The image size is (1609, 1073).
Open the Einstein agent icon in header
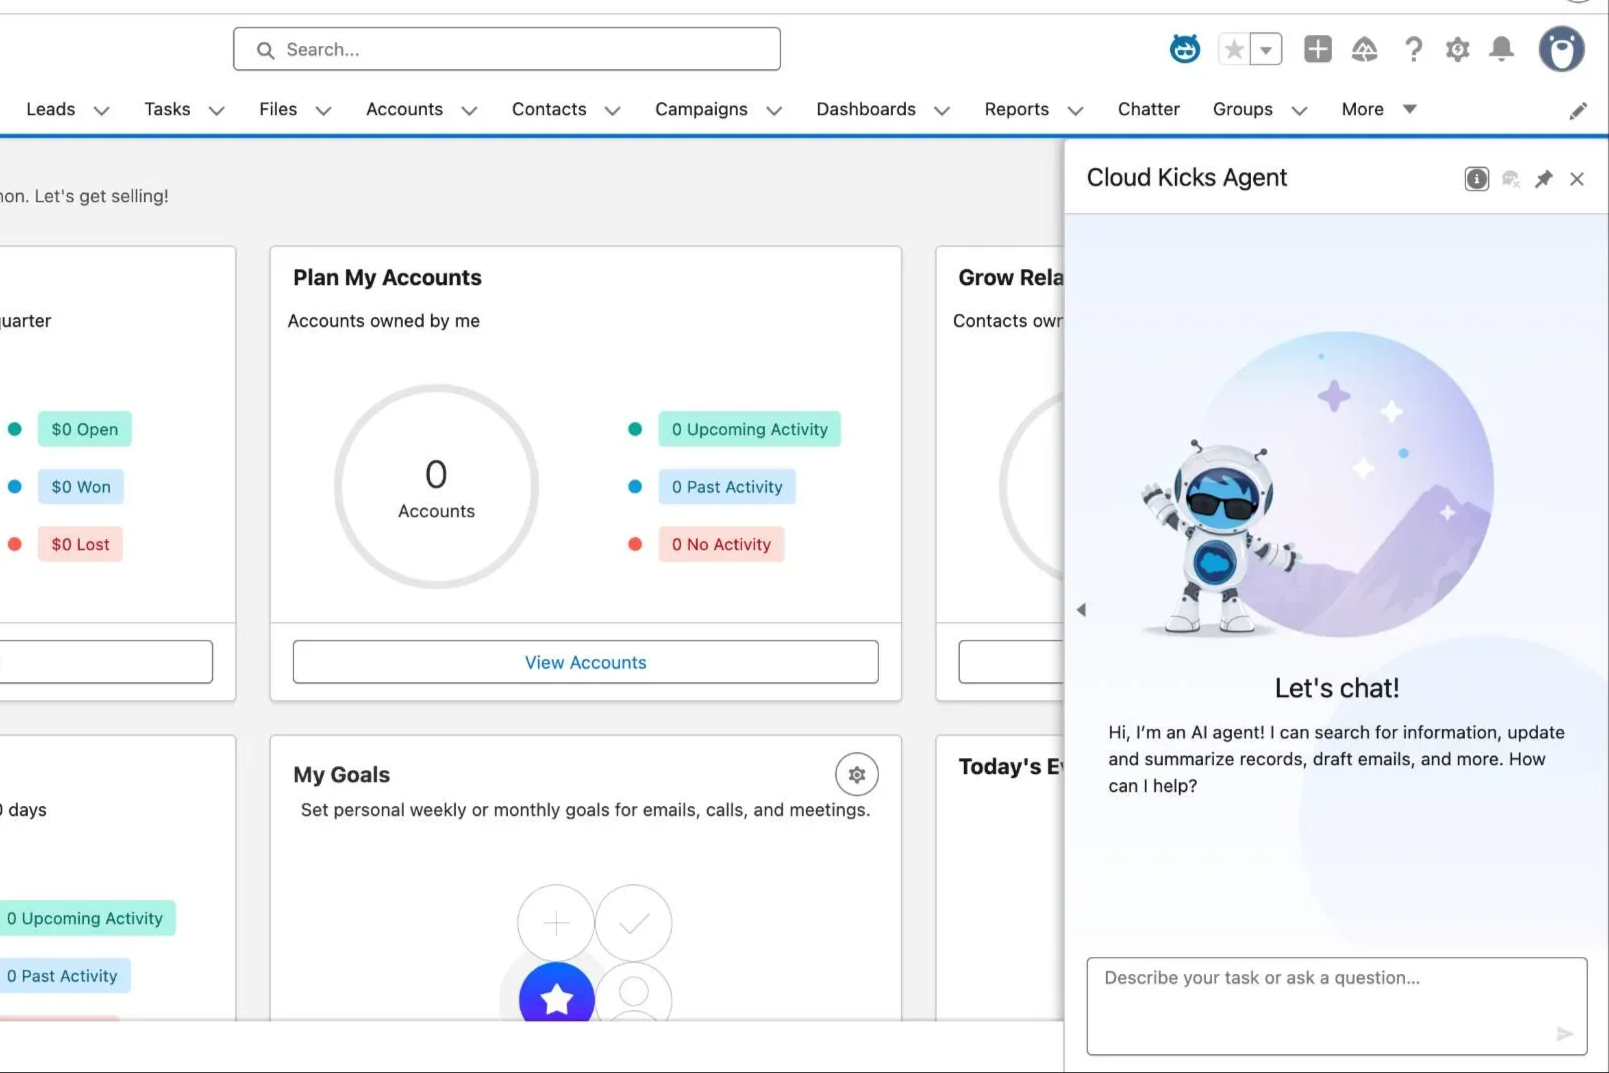[1185, 48]
